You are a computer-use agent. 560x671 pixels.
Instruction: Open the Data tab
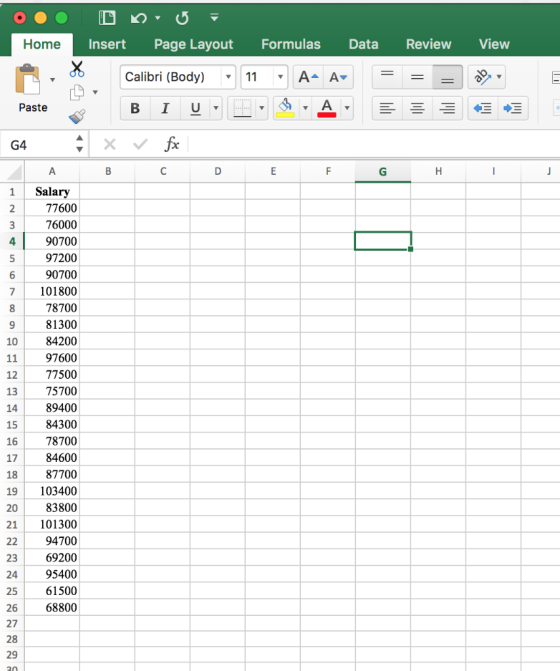pyautogui.click(x=364, y=44)
